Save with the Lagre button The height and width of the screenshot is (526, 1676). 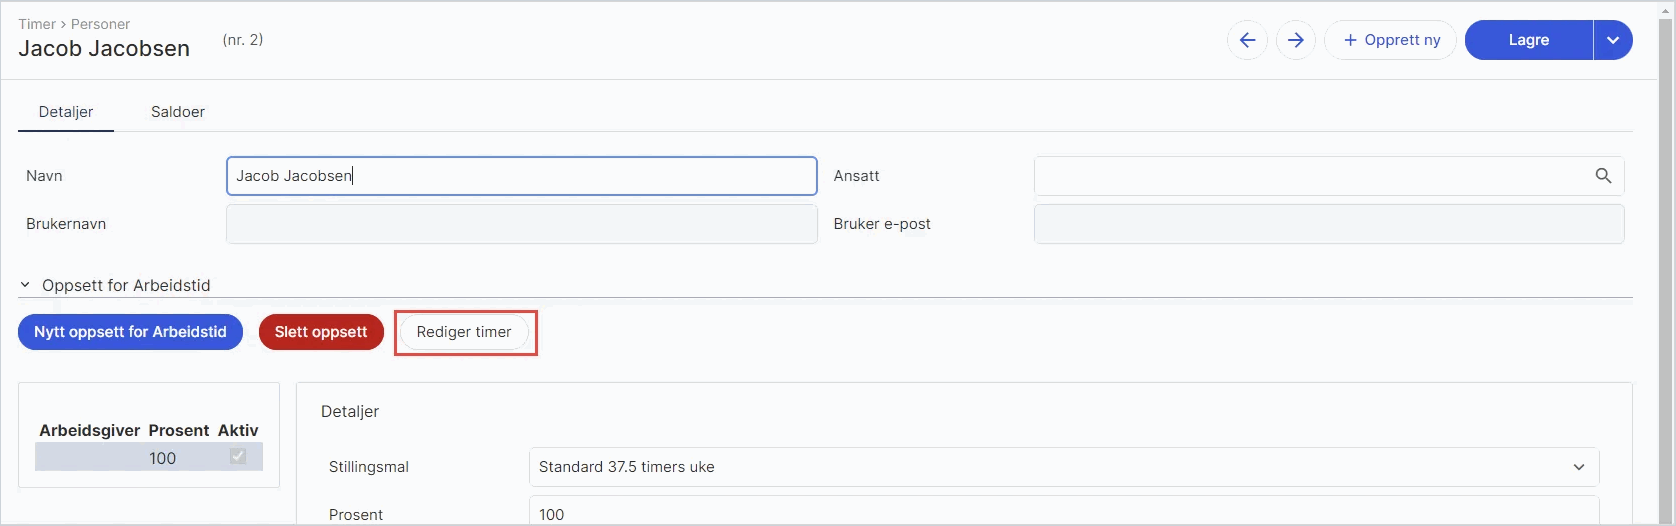pyautogui.click(x=1529, y=40)
